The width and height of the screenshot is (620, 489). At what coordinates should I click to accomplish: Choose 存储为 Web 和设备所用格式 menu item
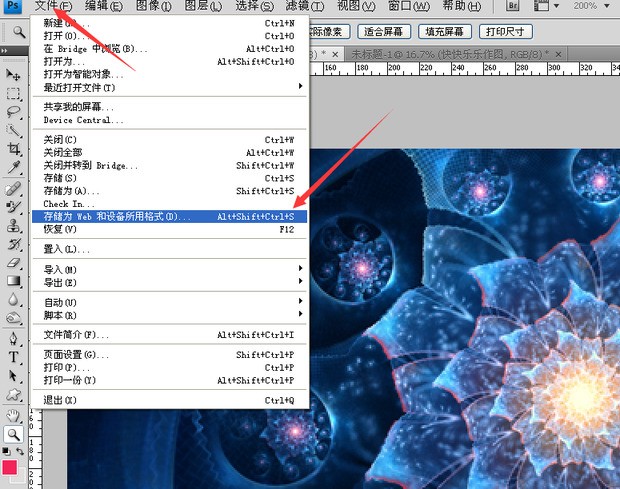click(116, 216)
